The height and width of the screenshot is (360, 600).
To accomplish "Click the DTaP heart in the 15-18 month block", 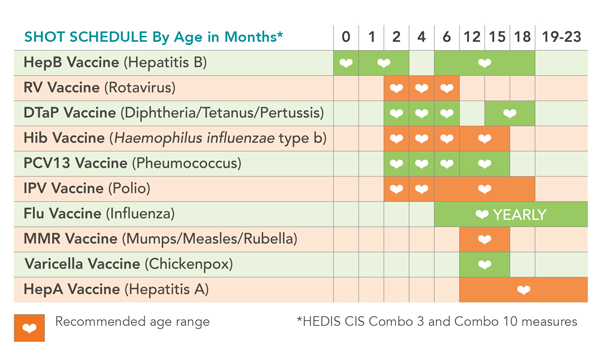I will [510, 113].
